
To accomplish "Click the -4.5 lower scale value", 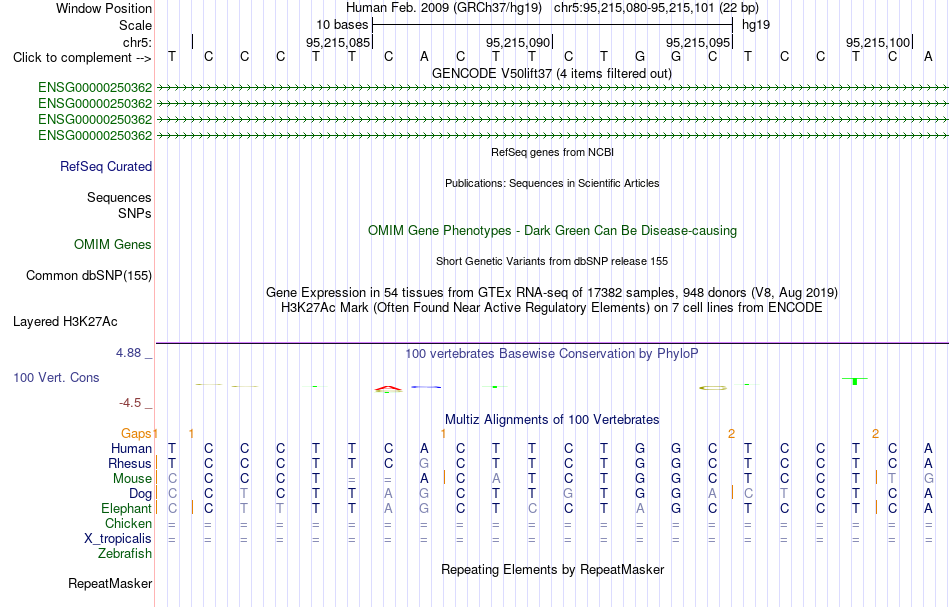I will 130,403.
